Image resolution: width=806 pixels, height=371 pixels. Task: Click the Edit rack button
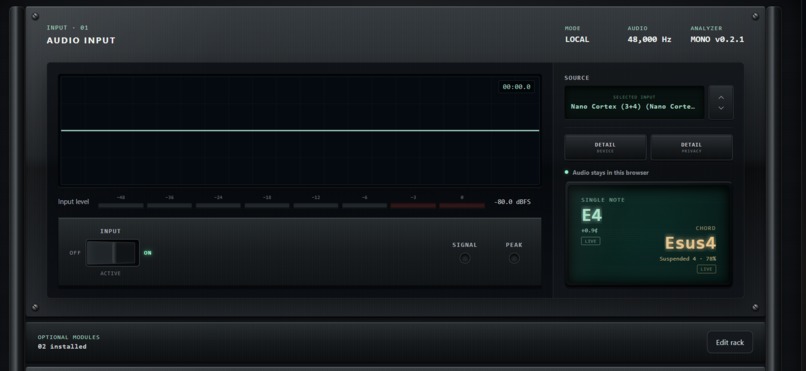(x=729, y=342)
